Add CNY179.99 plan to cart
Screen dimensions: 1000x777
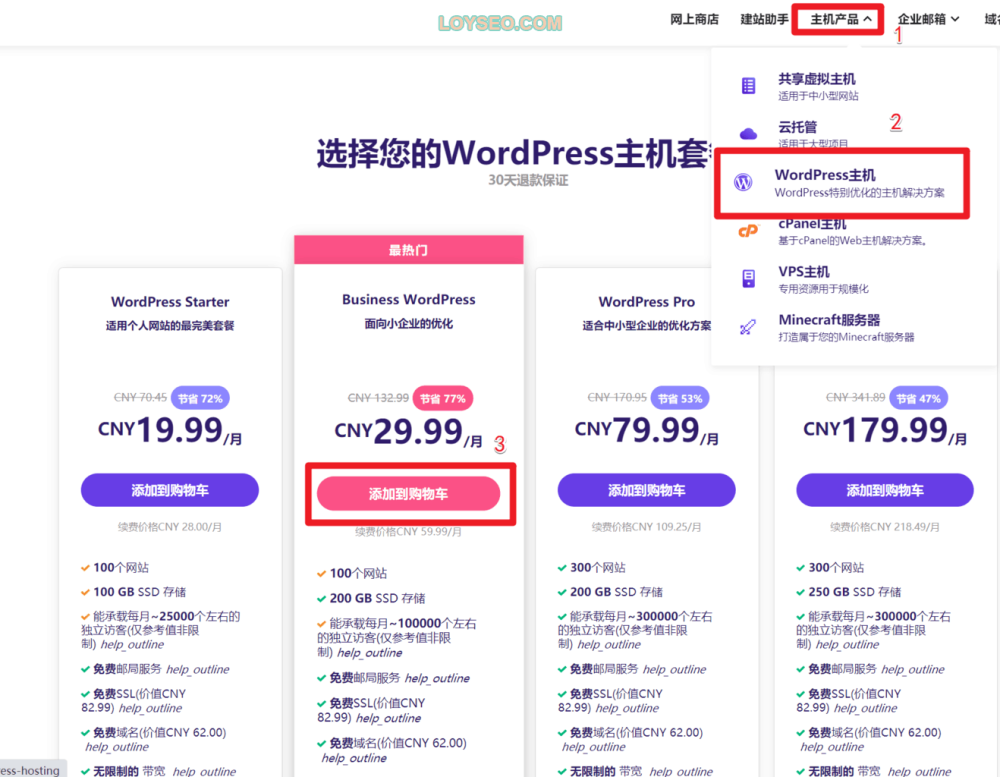pyautogui.click(x=885, y=490)
